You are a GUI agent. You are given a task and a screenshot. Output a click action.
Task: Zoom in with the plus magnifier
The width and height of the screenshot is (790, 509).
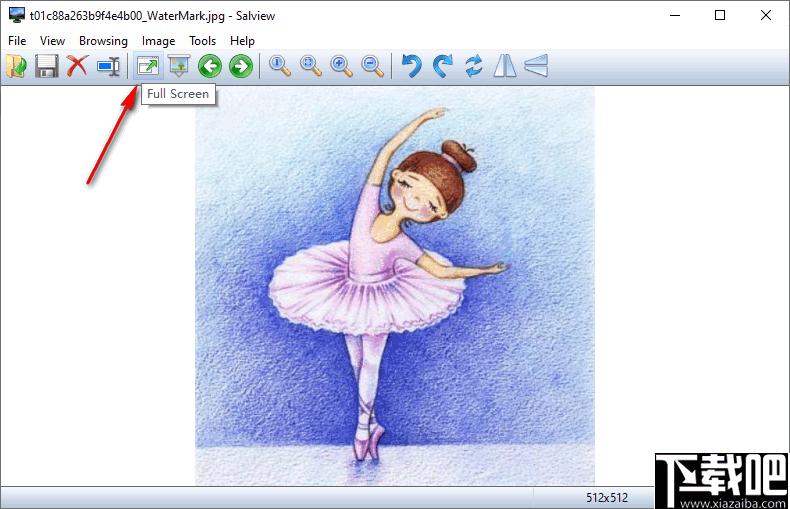click(x=342, y=66)
